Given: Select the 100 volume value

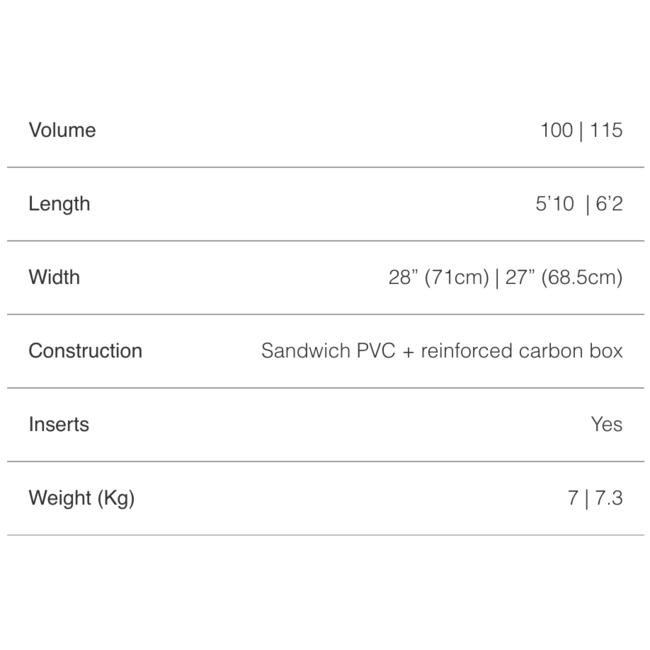Looking at the screenshot, I should (556, 130).
